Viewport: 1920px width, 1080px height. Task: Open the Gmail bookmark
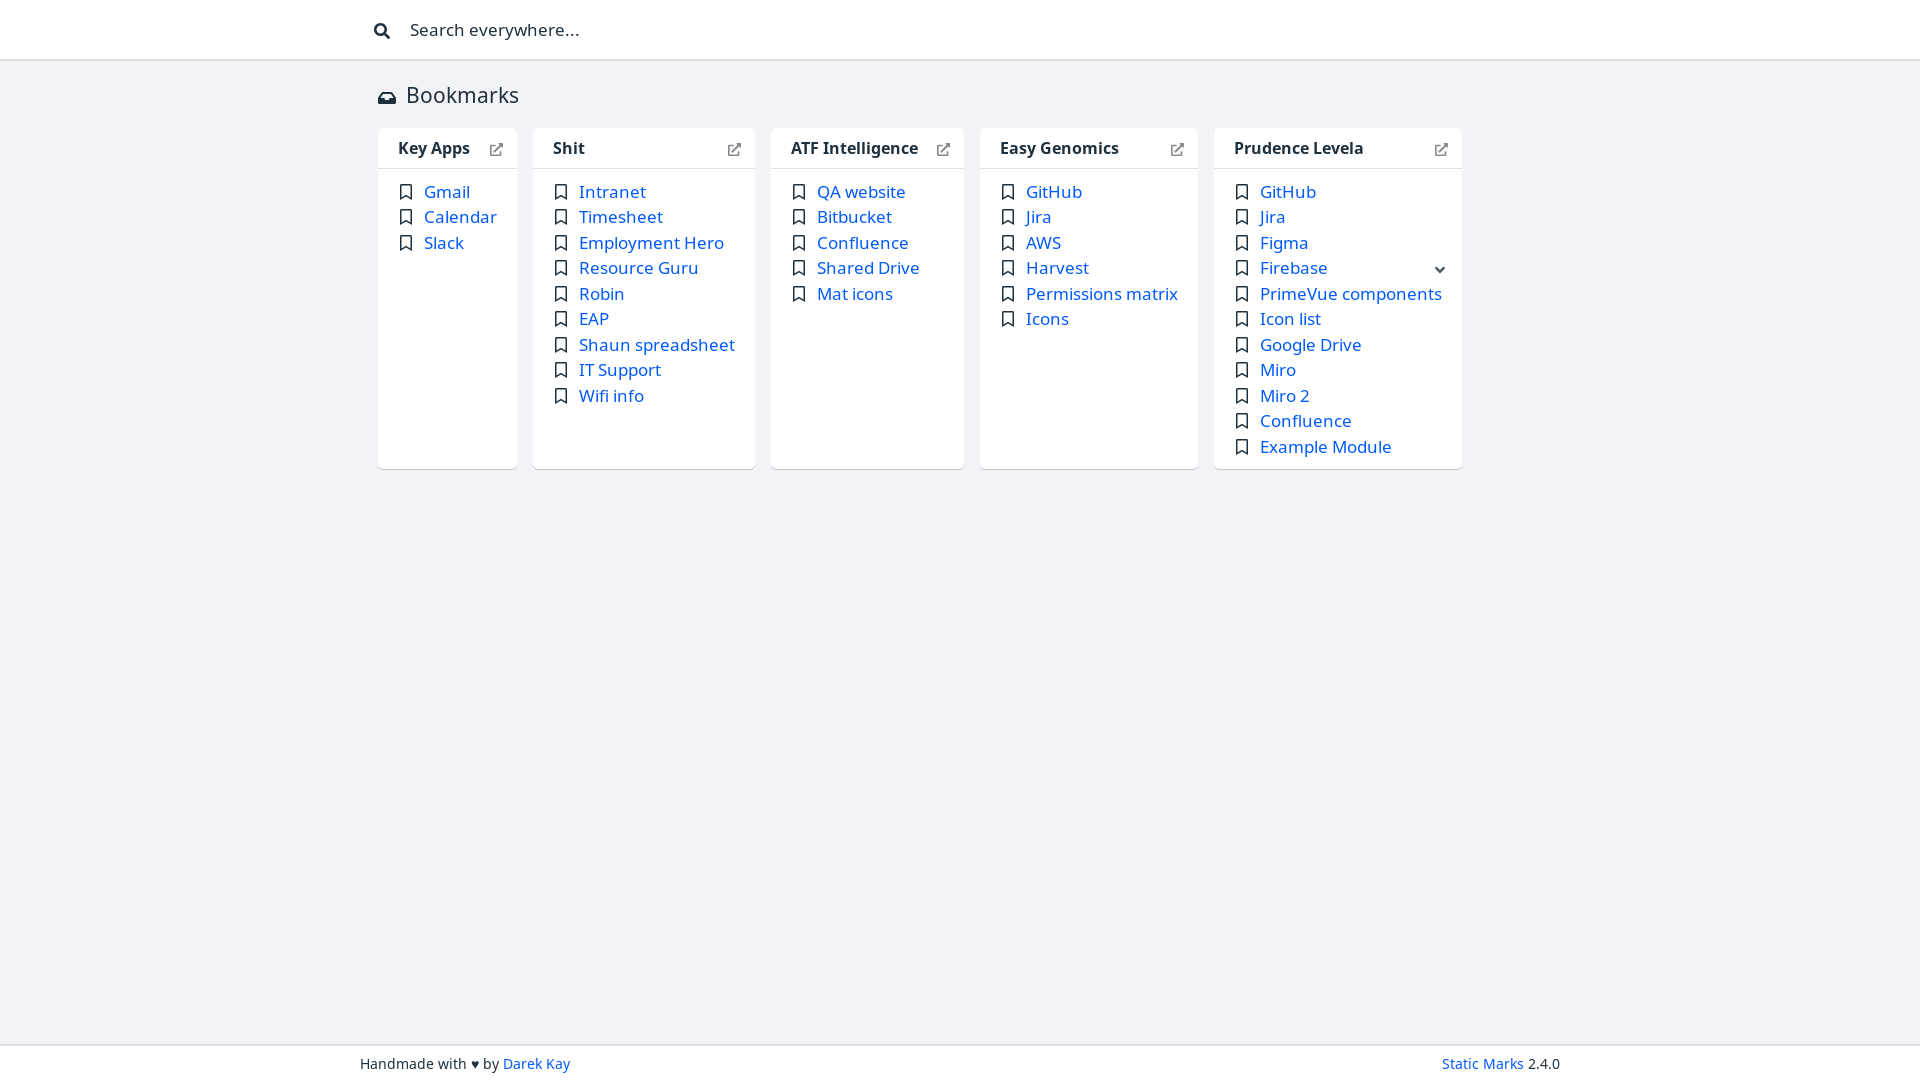pyautogui.click(x=446, y=192)
